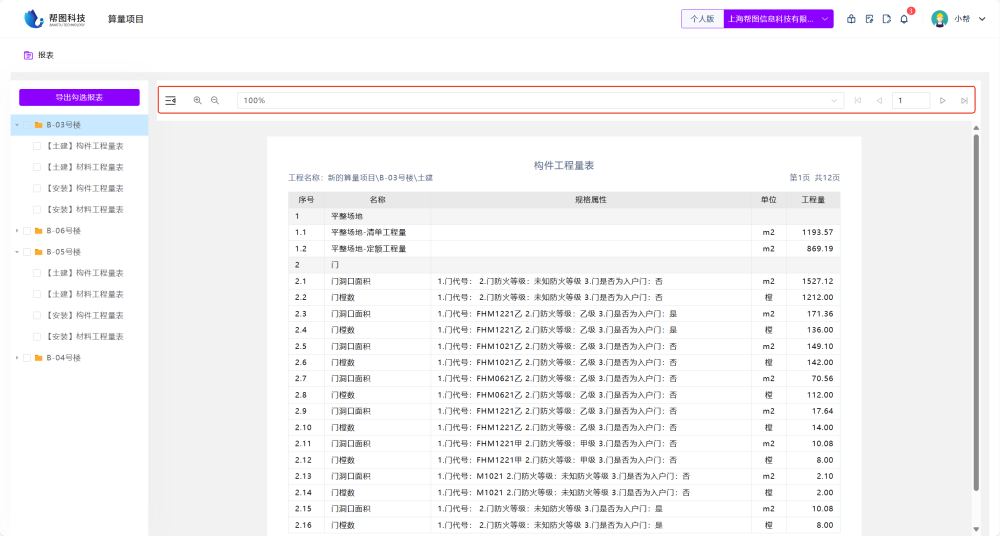
Task: Expand the B-04号楼 tree node
Action: (x=17, y=357)
